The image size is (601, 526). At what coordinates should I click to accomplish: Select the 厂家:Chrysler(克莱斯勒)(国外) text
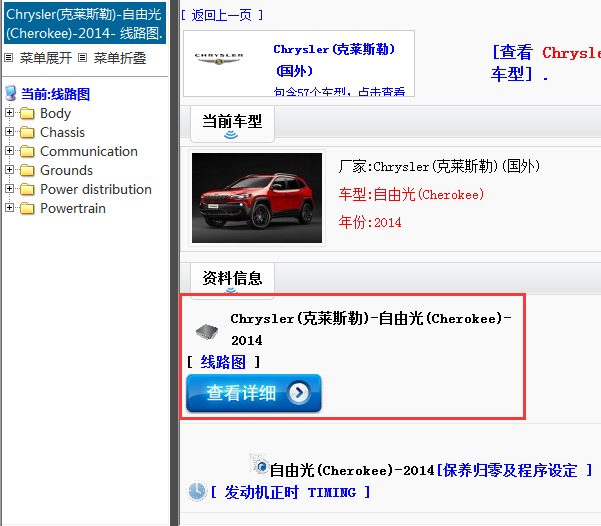click(439, 166)
